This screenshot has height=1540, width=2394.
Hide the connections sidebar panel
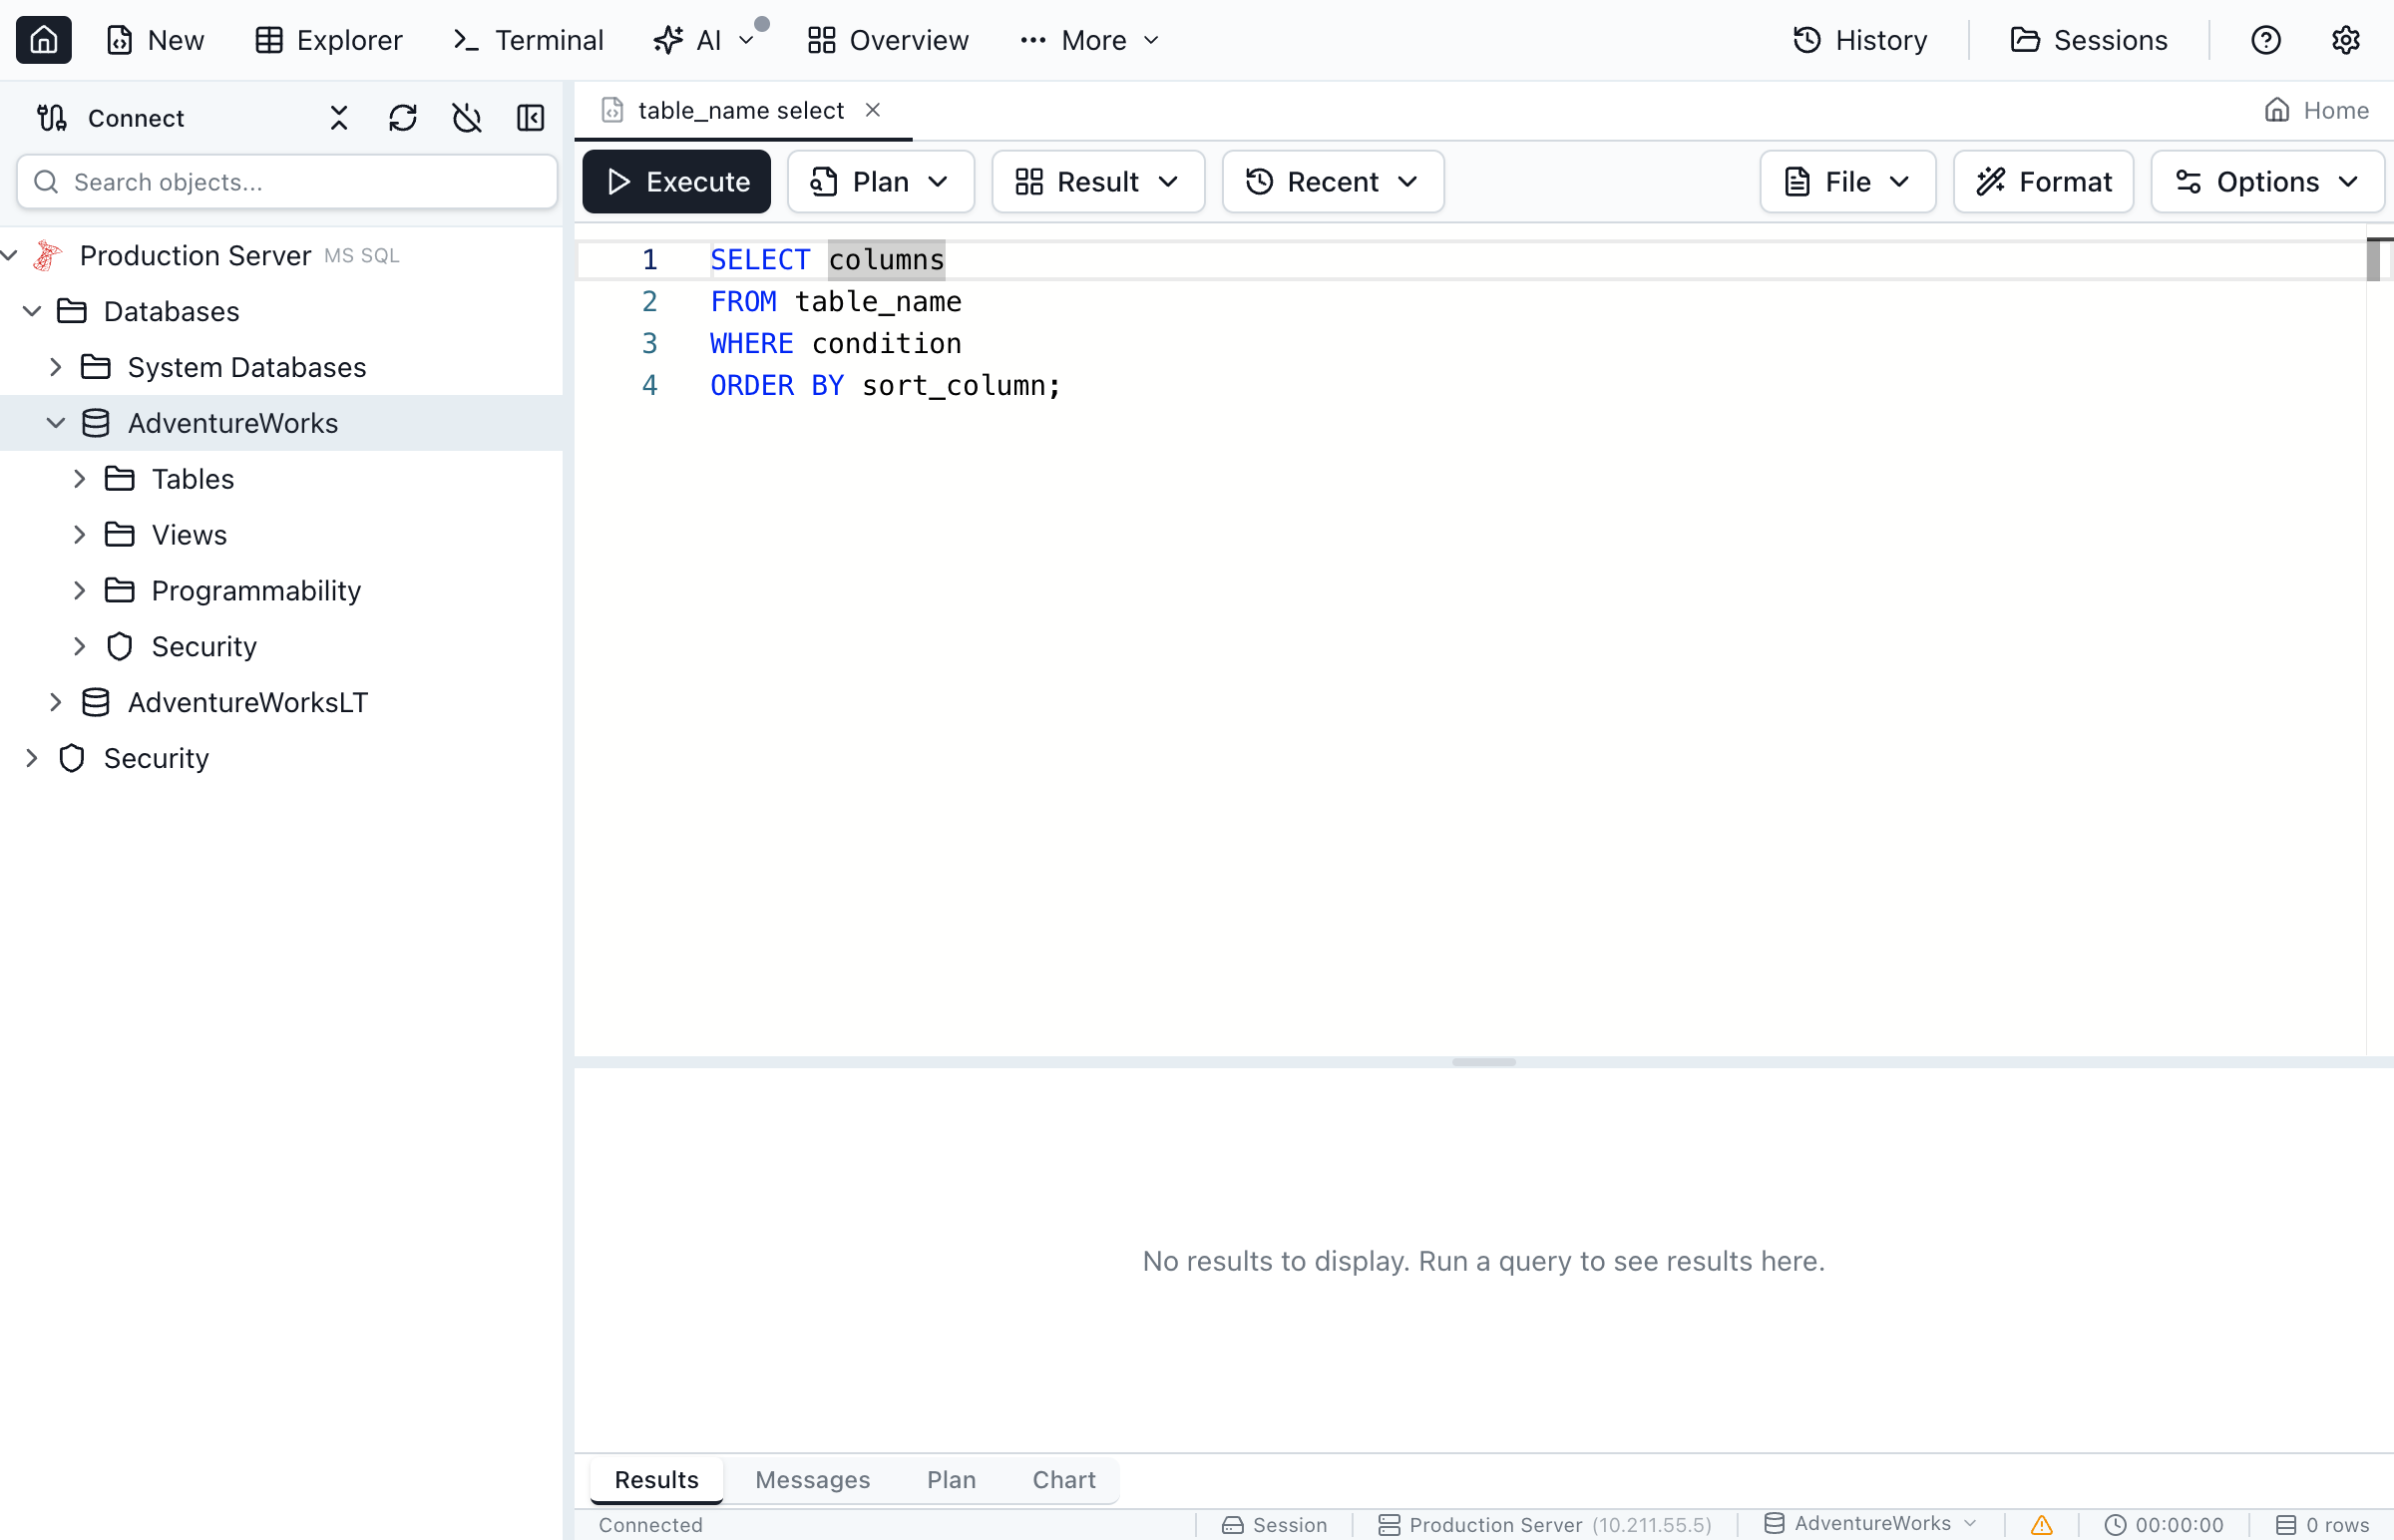(x=531, y=117)
